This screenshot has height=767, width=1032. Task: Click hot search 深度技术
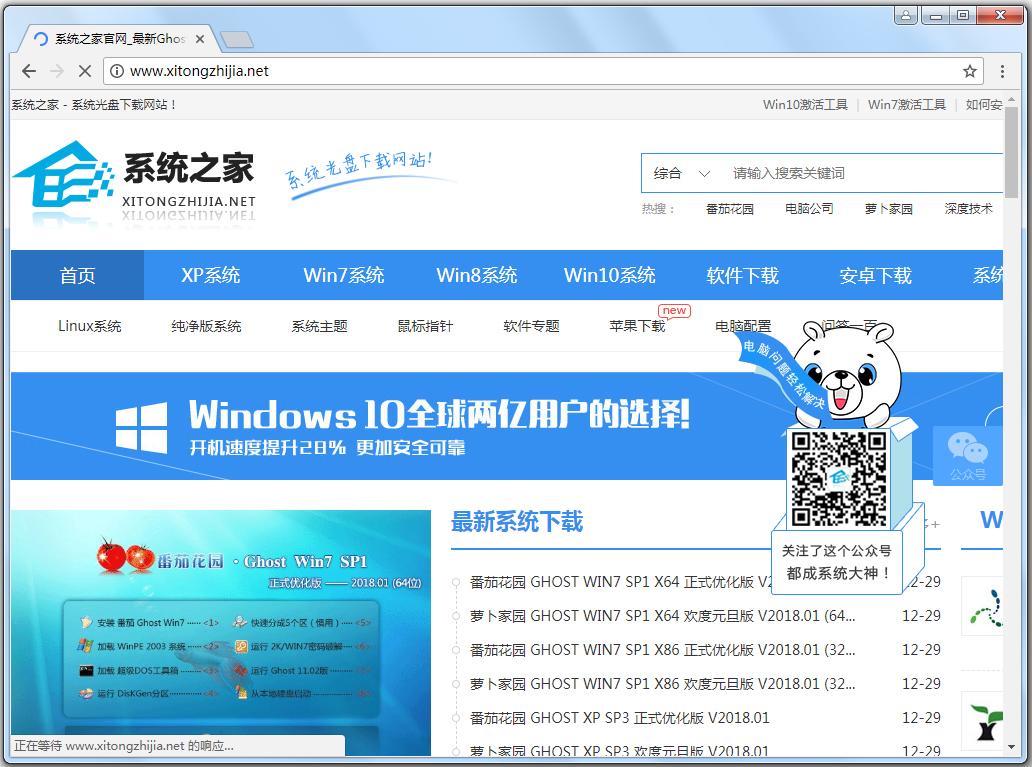[968, 209]
